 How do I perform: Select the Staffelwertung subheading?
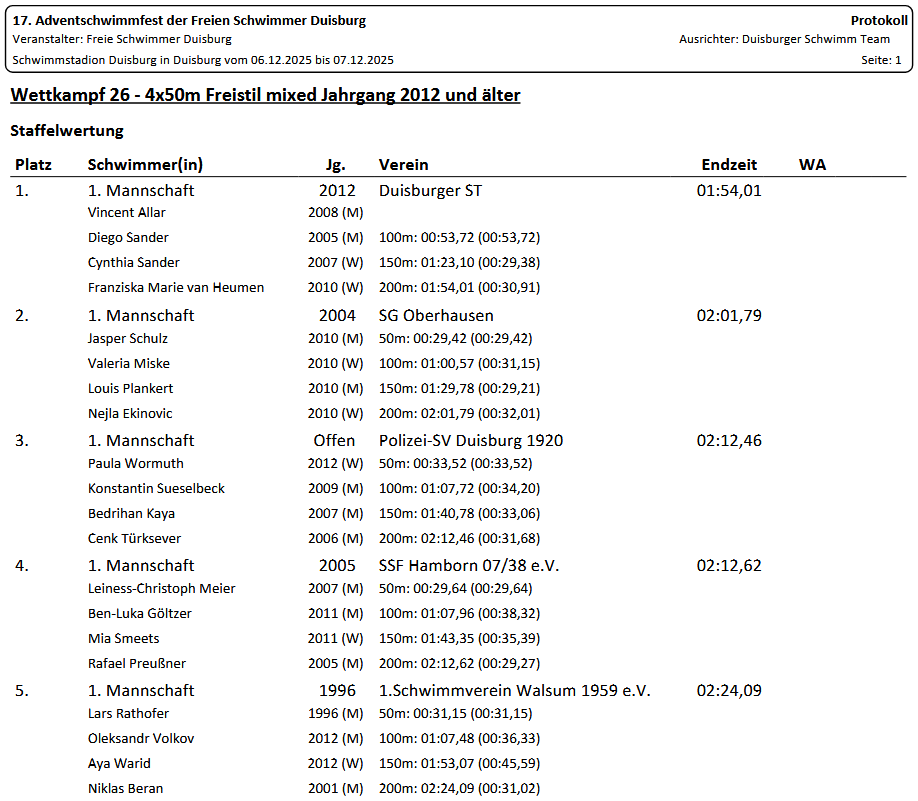click(x=66, y=131)
